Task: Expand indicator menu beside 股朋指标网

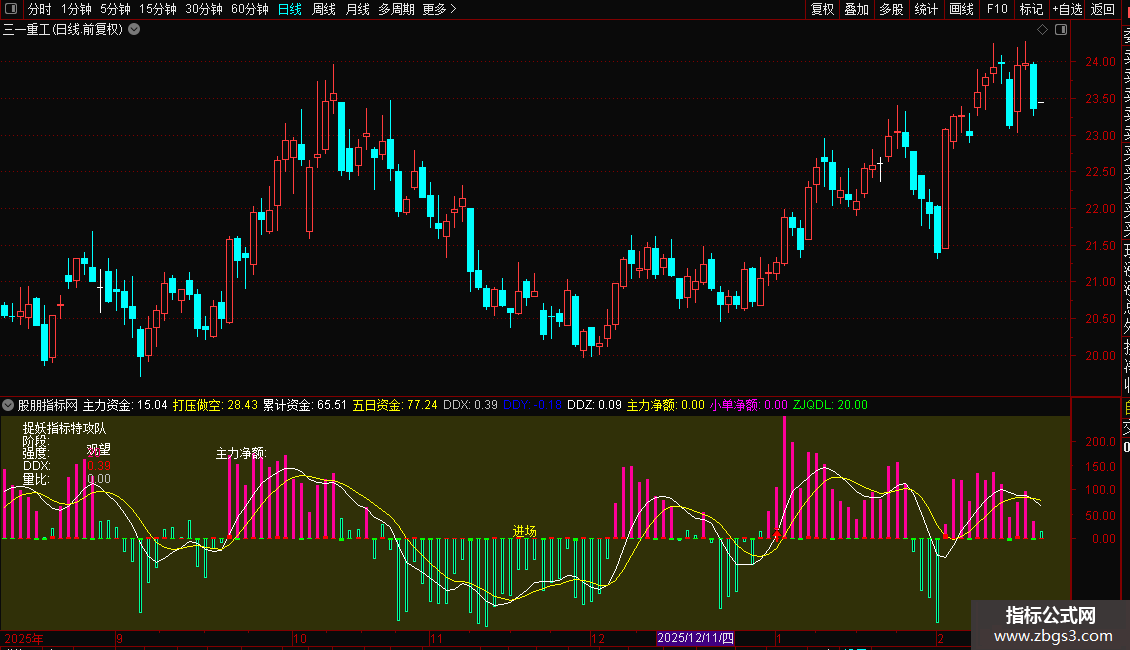Action: tap(8, 405)
